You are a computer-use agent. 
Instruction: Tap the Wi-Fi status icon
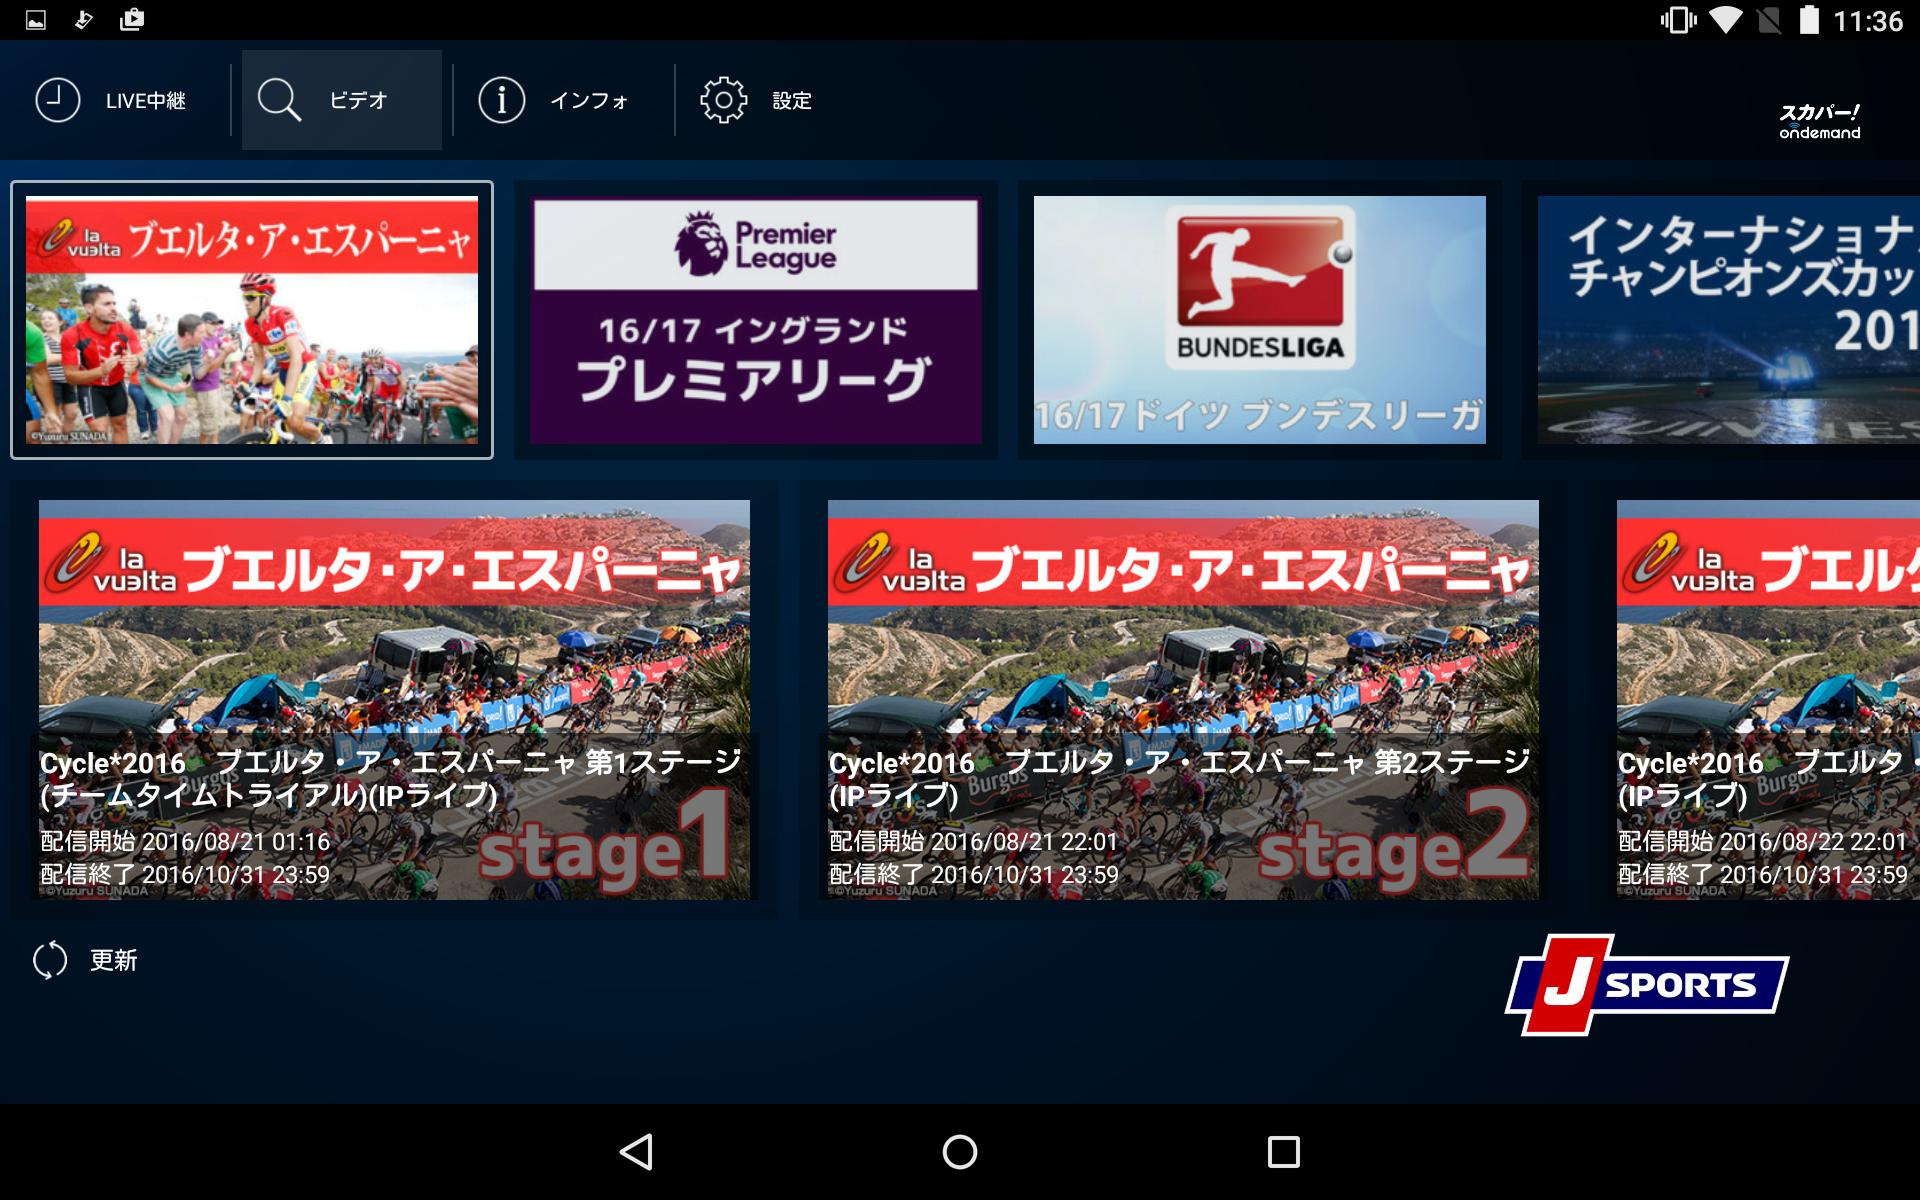pyautogui.click(x=1725, y=20)
